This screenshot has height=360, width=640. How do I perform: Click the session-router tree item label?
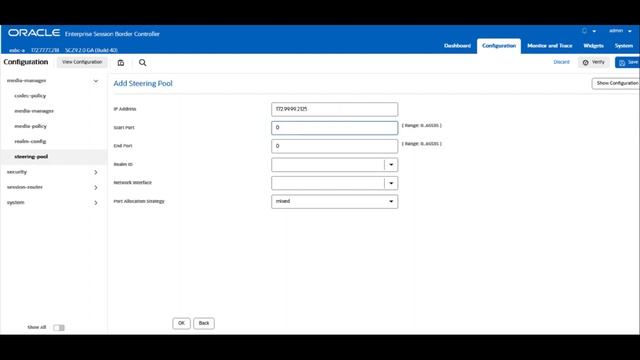tap(24, 187)
